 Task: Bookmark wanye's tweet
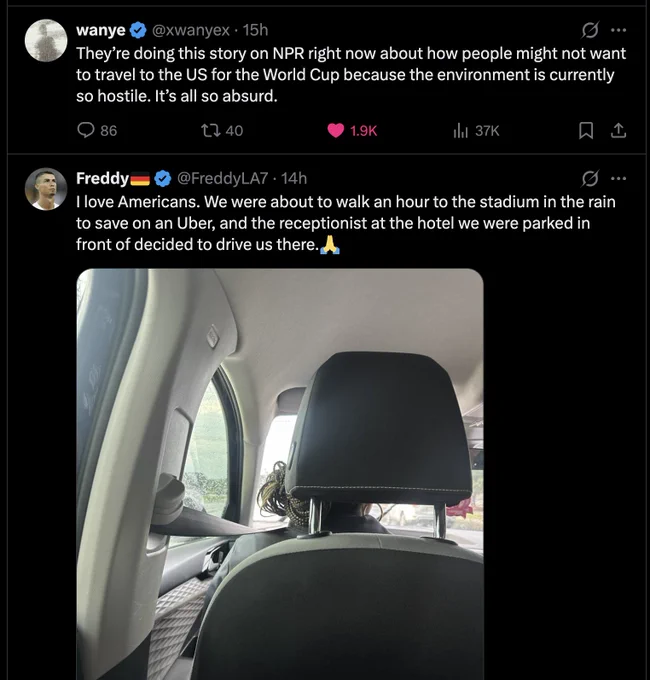[586, 130]
